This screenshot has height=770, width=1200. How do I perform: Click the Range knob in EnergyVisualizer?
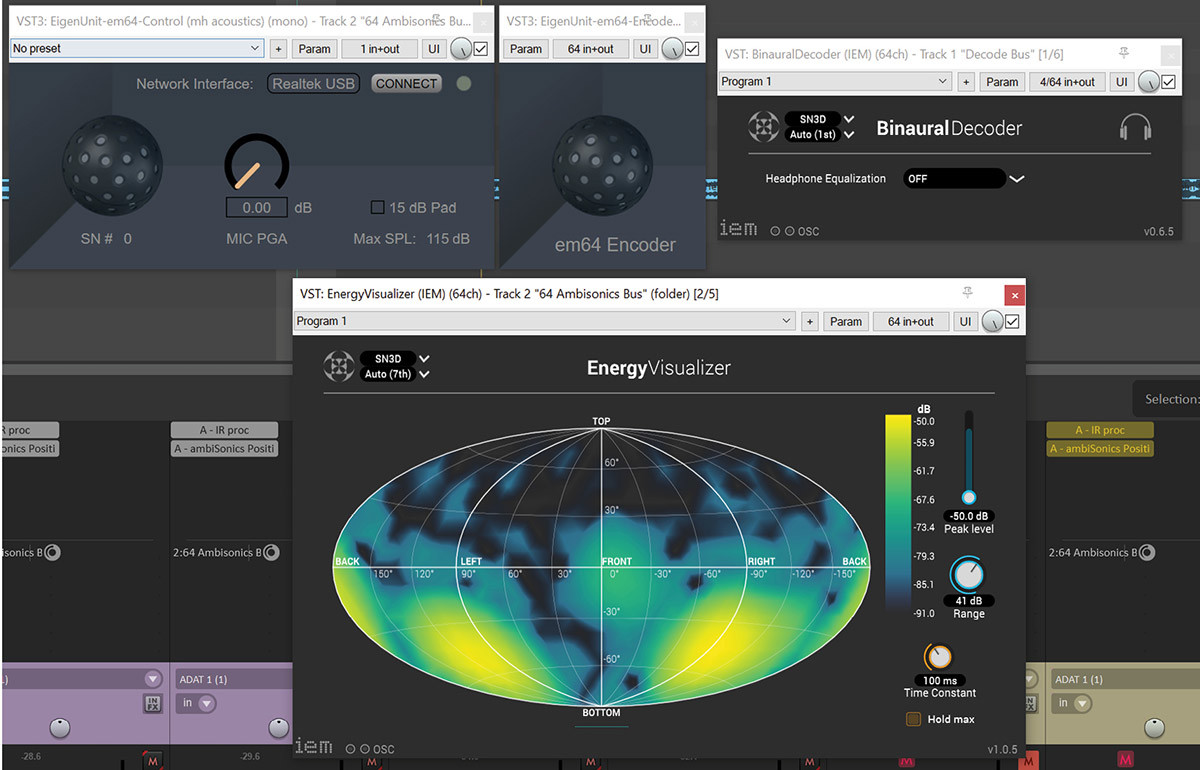point(968,575)
